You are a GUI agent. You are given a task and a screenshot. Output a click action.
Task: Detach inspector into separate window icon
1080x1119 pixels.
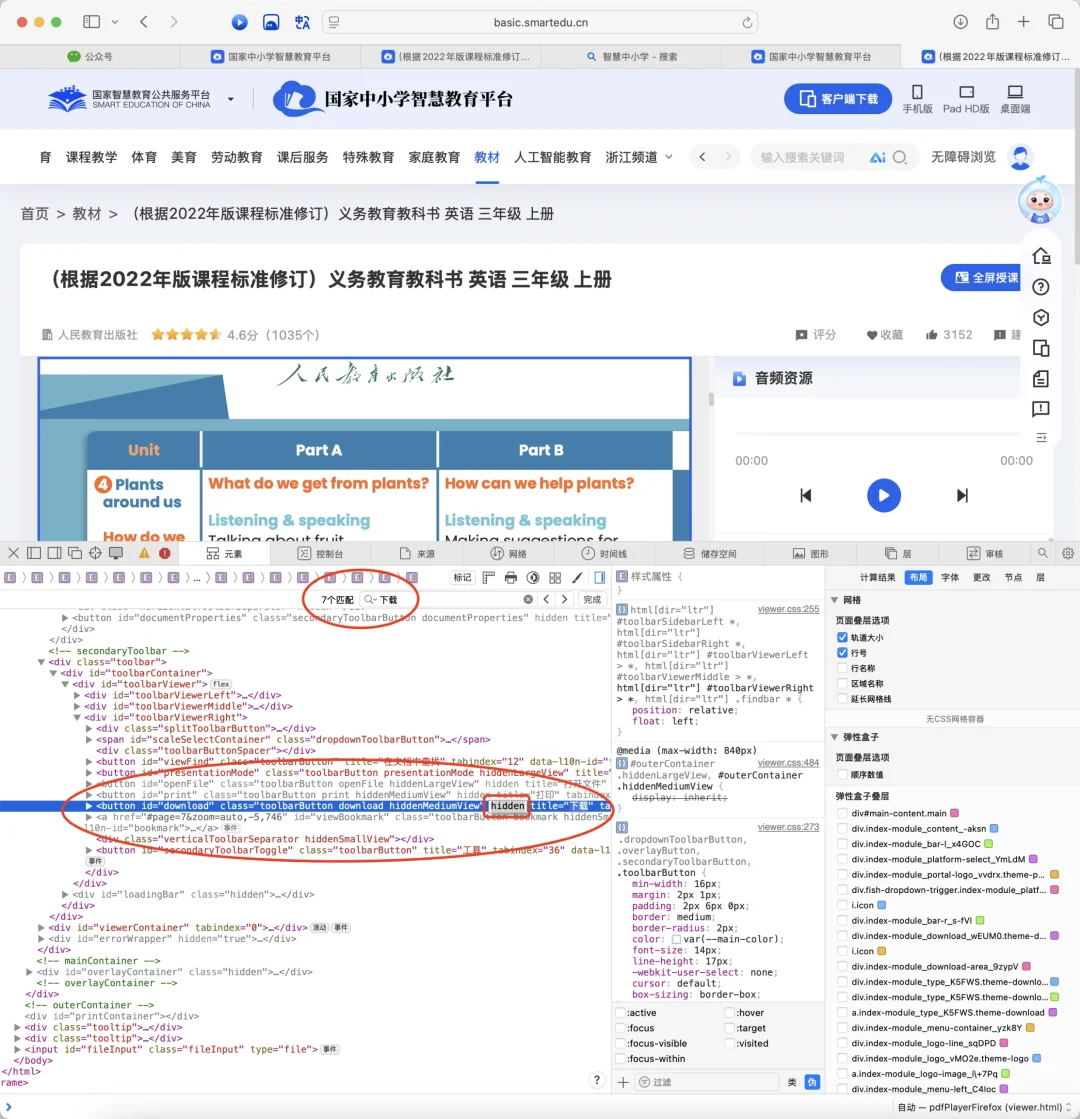click(74, 553)
